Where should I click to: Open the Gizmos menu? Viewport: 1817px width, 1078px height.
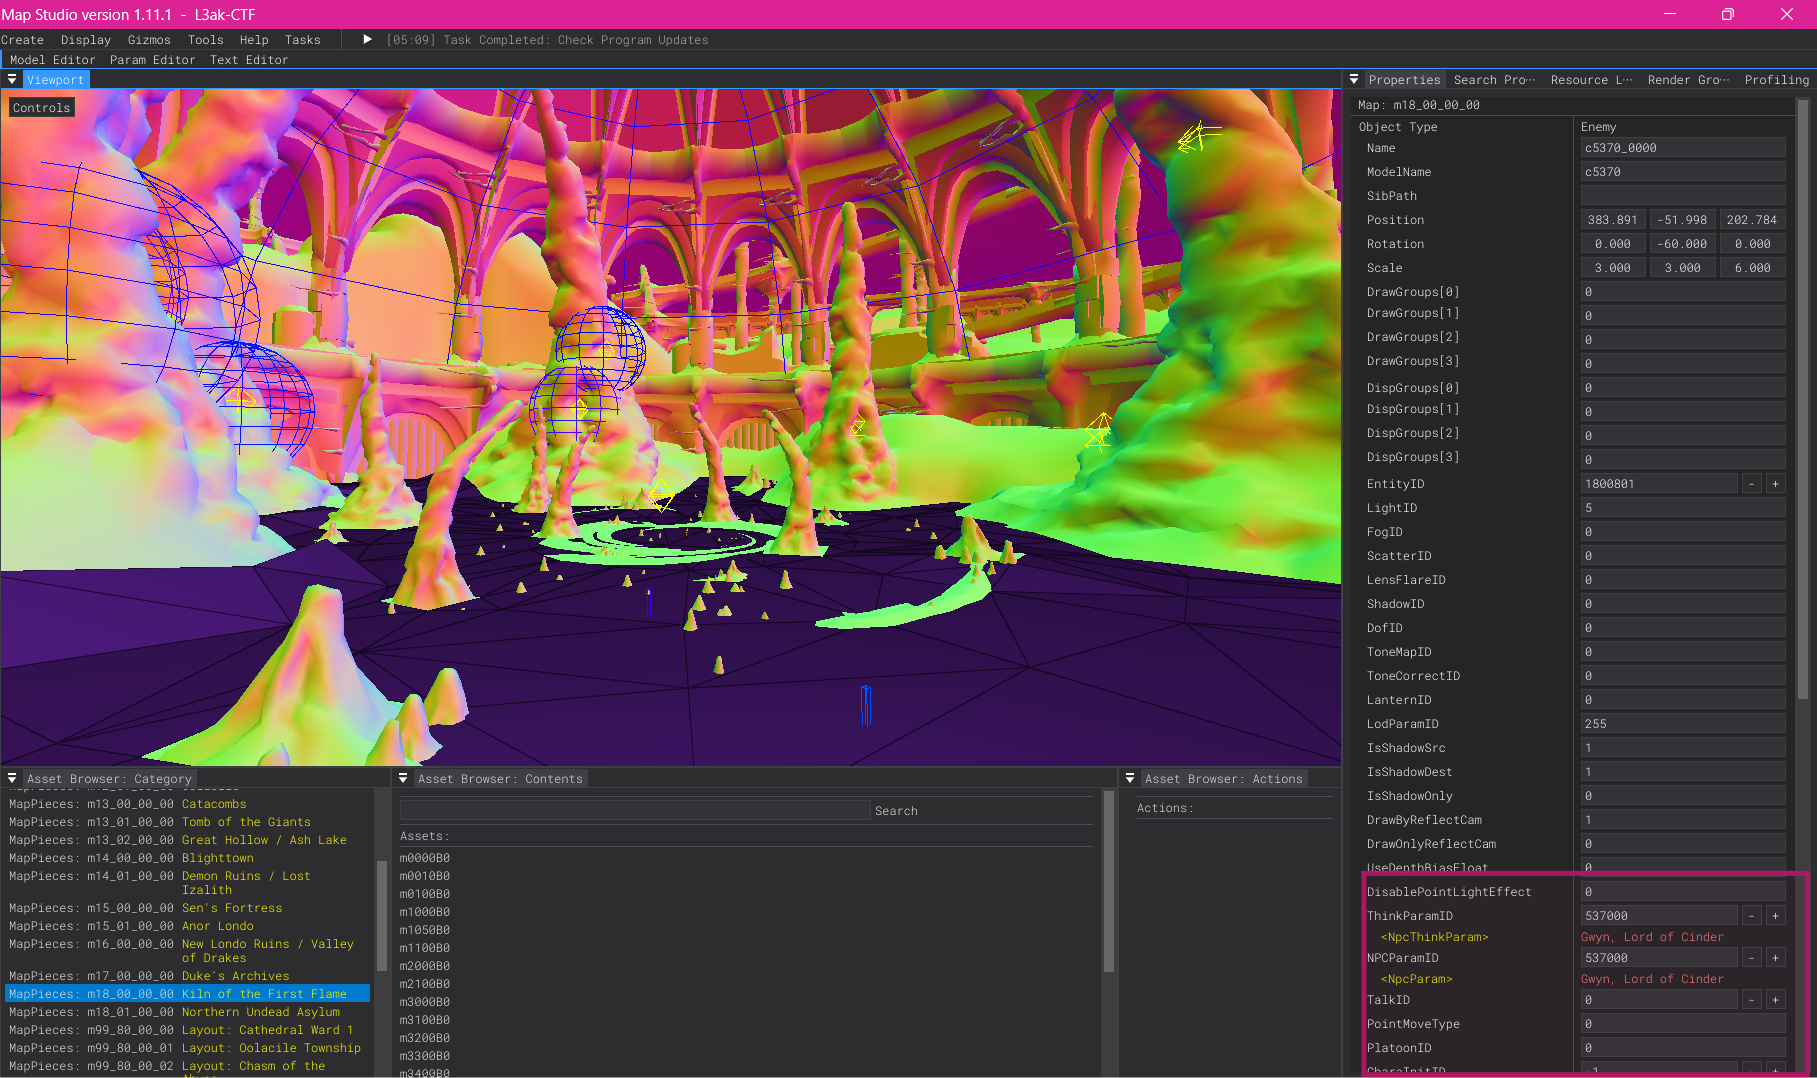click(149, 40)
